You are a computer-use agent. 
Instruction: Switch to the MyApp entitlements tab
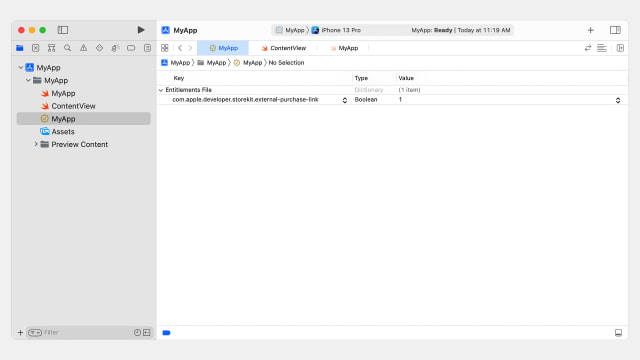[223, 48]
